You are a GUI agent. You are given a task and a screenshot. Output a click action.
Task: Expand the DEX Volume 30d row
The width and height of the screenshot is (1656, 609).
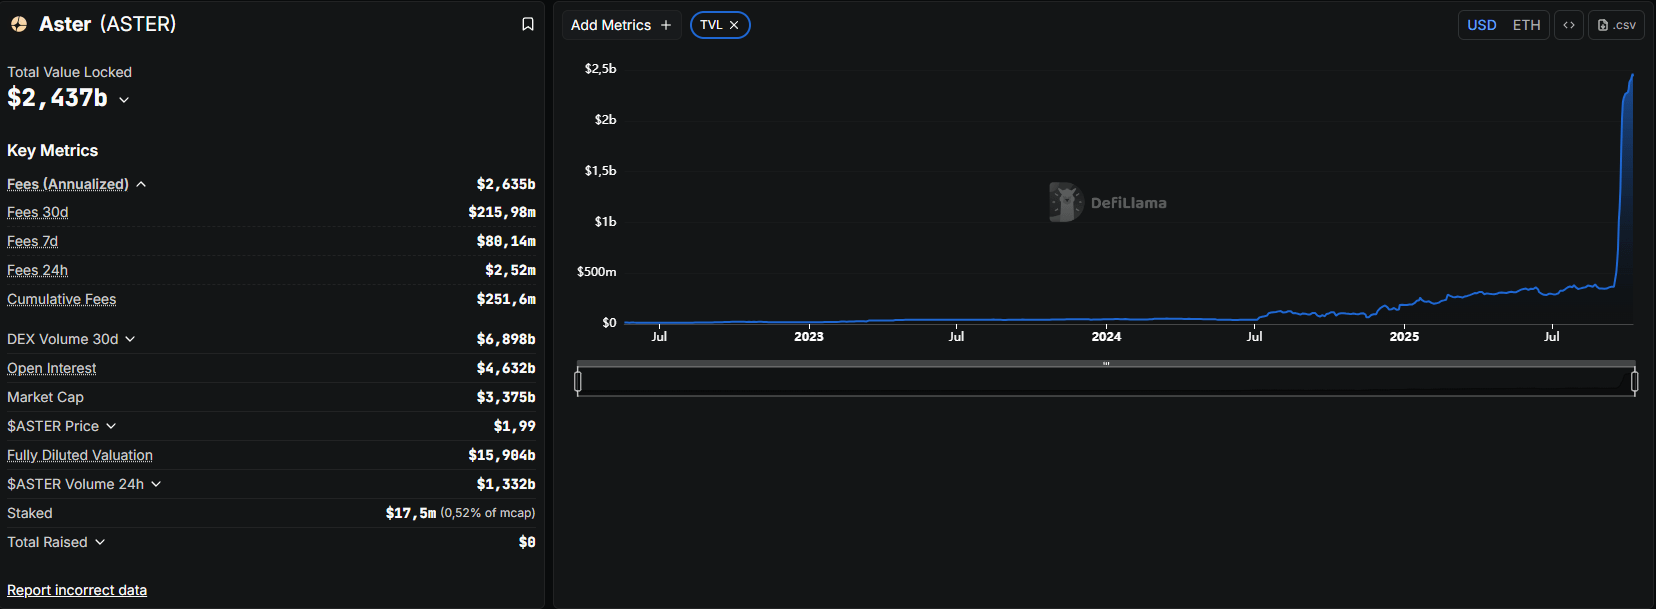coord(130,340)
